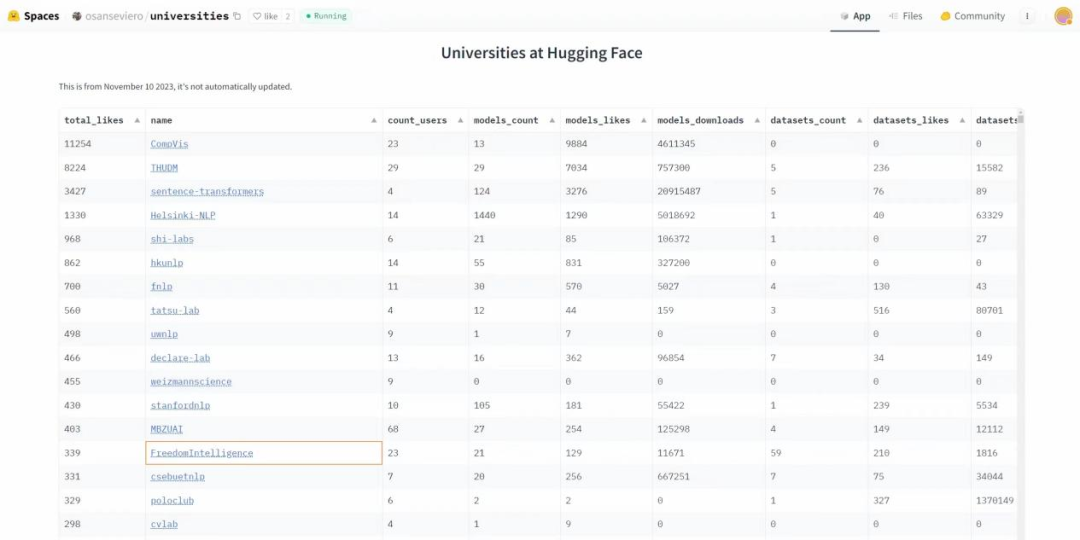Select the total_likes cell 11254
The width and height of the screenshot is (1080, 540).
[102, 144]
